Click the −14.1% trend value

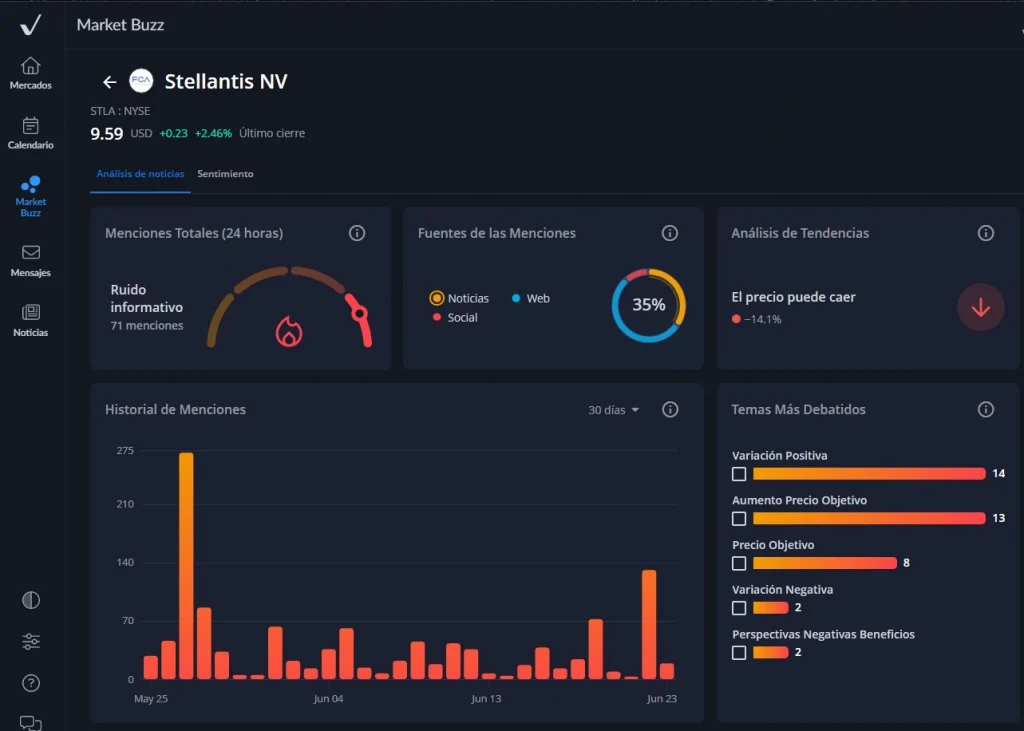tap(763, 319)
